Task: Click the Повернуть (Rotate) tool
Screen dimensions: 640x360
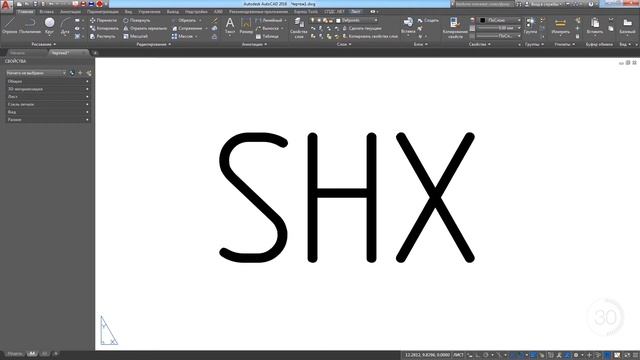Action: click(137, 20)
